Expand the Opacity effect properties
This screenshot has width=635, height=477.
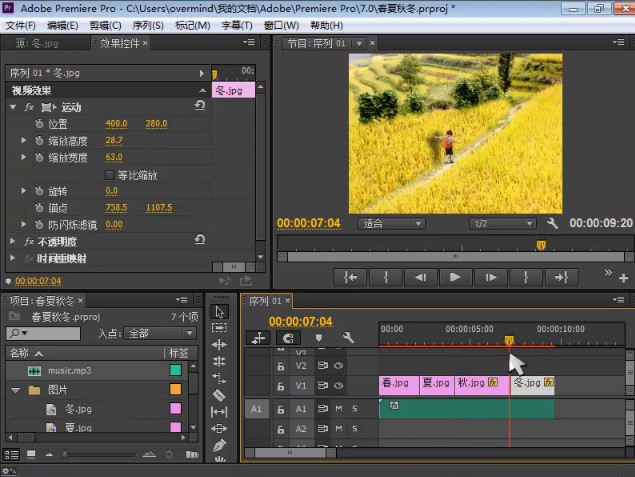(x=14, y=241)
